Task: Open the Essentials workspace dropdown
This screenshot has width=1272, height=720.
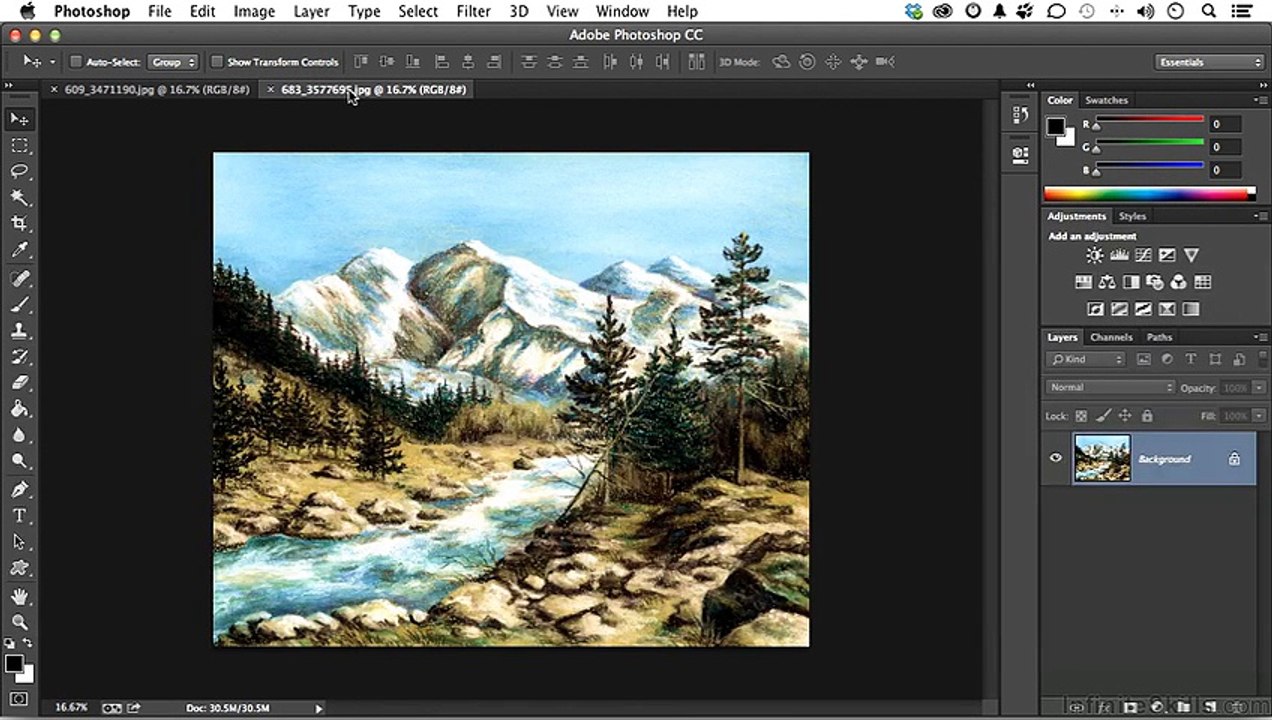Action: point(1209,62)
